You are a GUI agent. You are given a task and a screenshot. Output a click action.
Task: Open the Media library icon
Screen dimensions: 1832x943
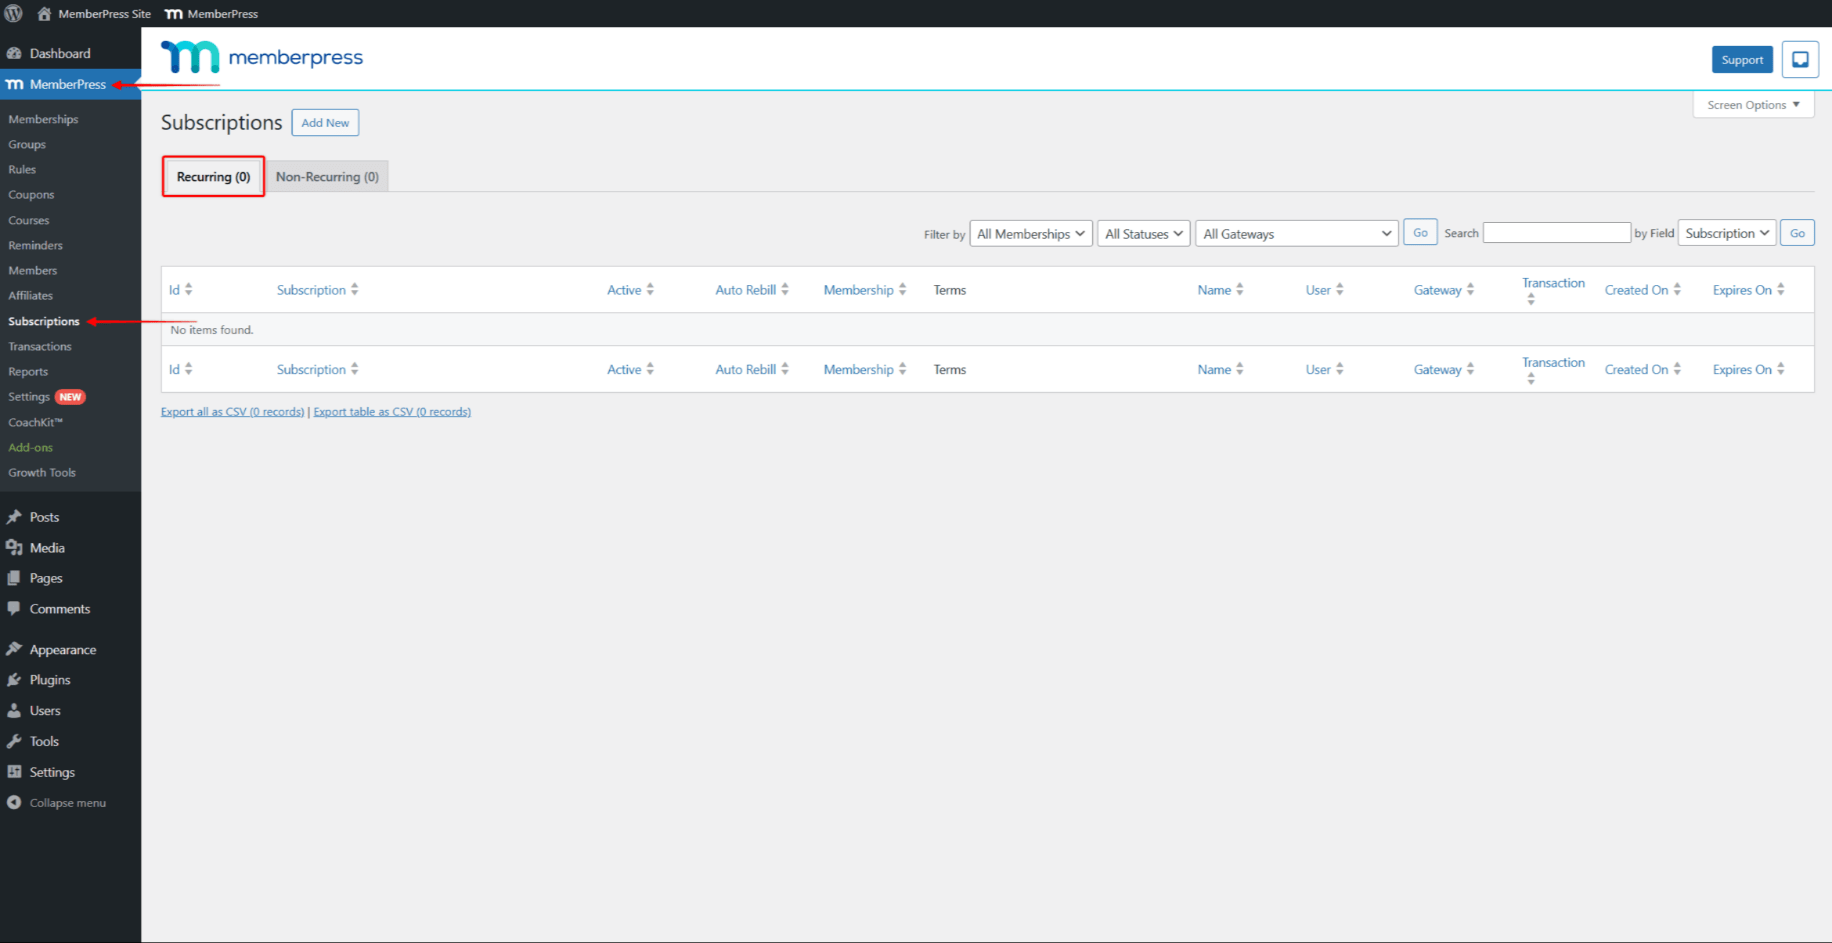14,547
